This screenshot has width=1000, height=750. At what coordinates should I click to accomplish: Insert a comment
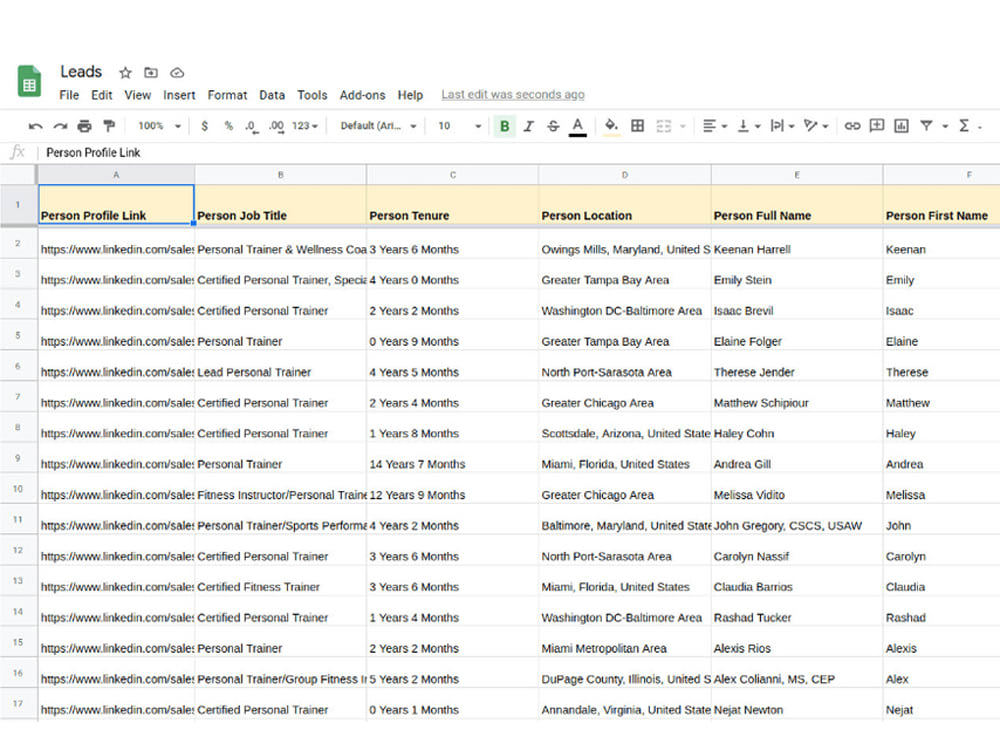pyautogui.click(x=877, y=126)
